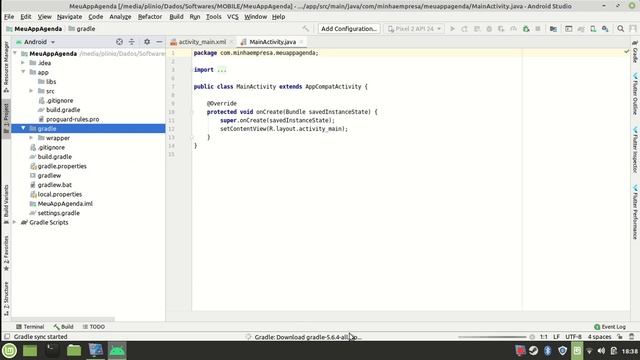Click the Linux Mint start menu icon
Image resolution: width=640 pixels, height=360 pixels.
pyautogui.click(x=9, y=350)
